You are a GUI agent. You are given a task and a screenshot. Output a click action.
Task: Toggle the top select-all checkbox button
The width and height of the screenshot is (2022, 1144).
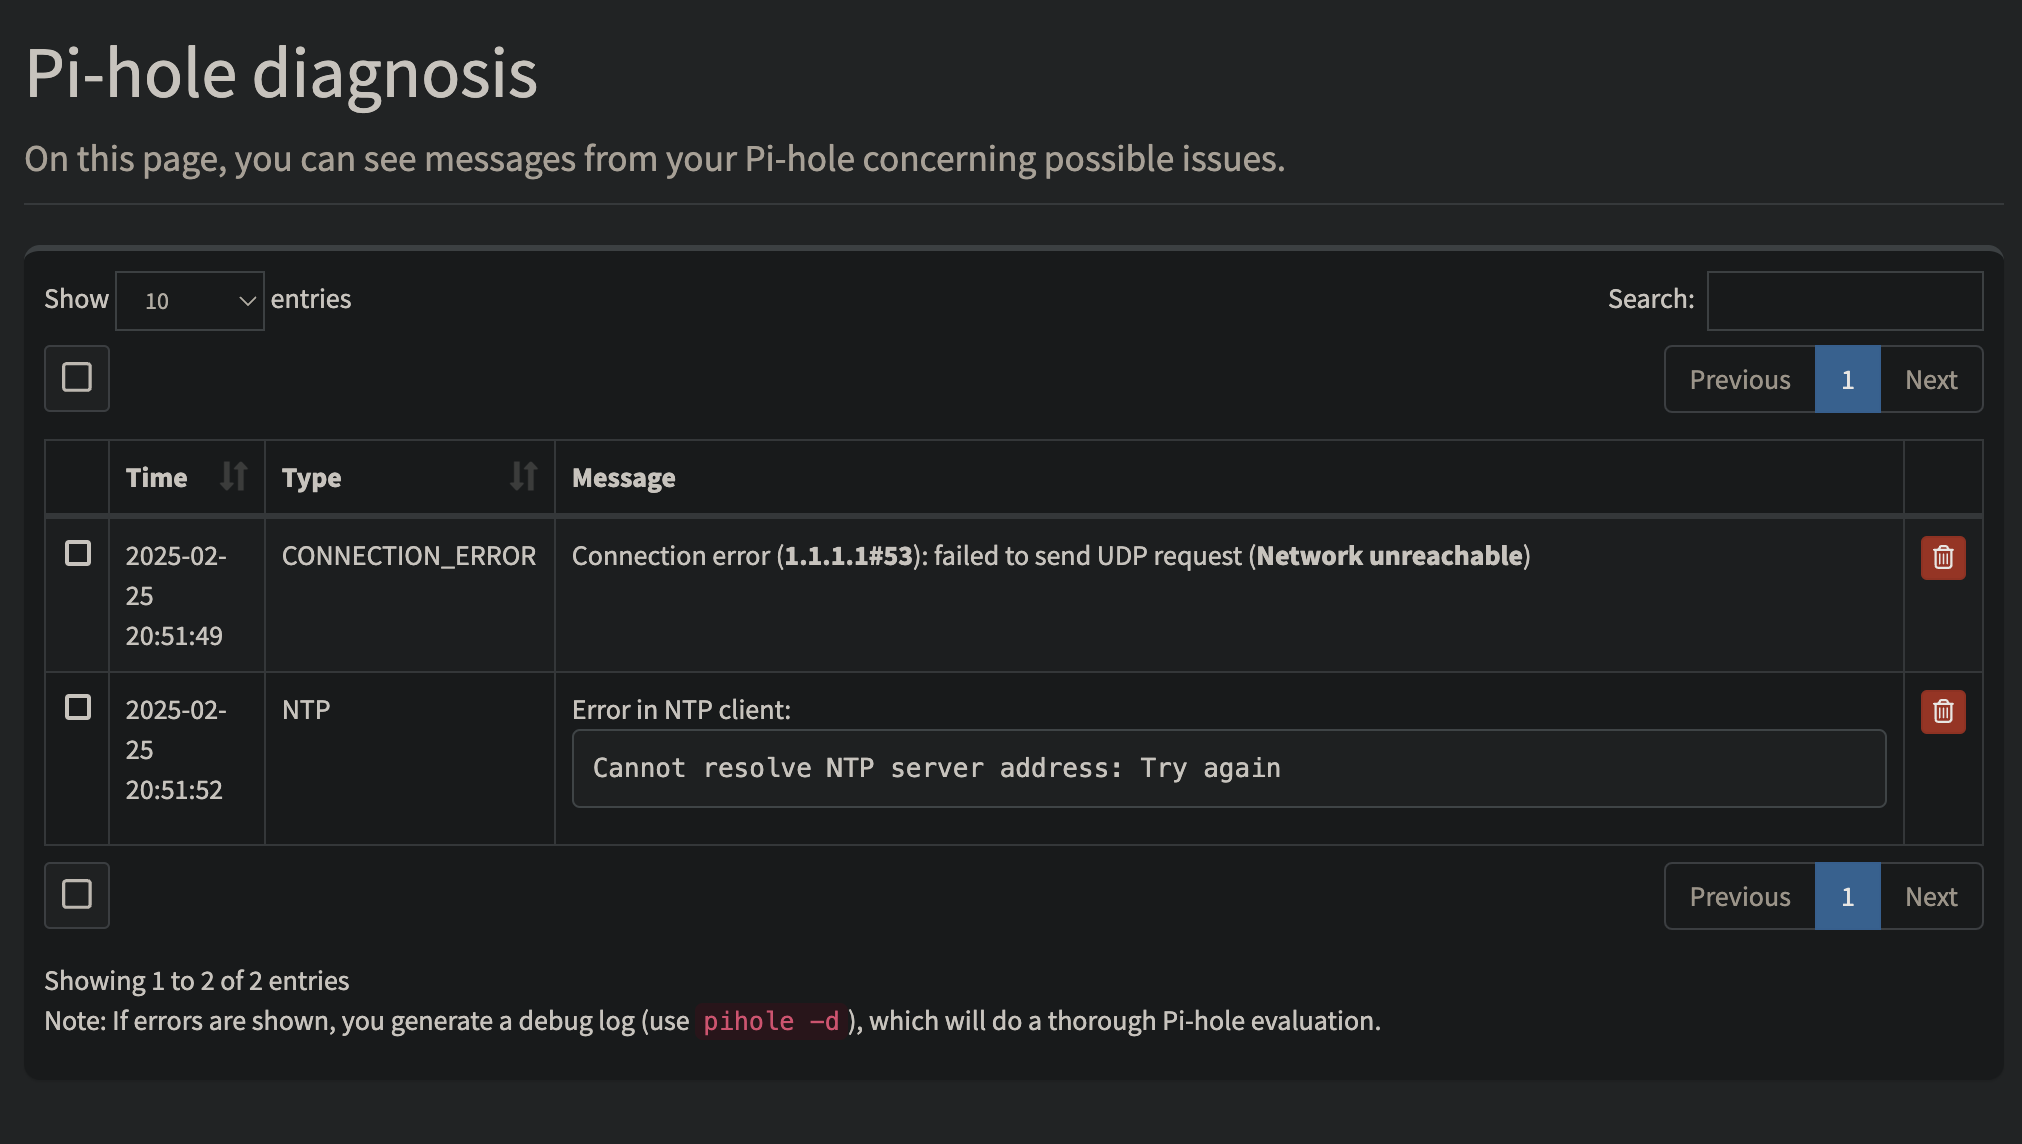[x=77, y=378]
